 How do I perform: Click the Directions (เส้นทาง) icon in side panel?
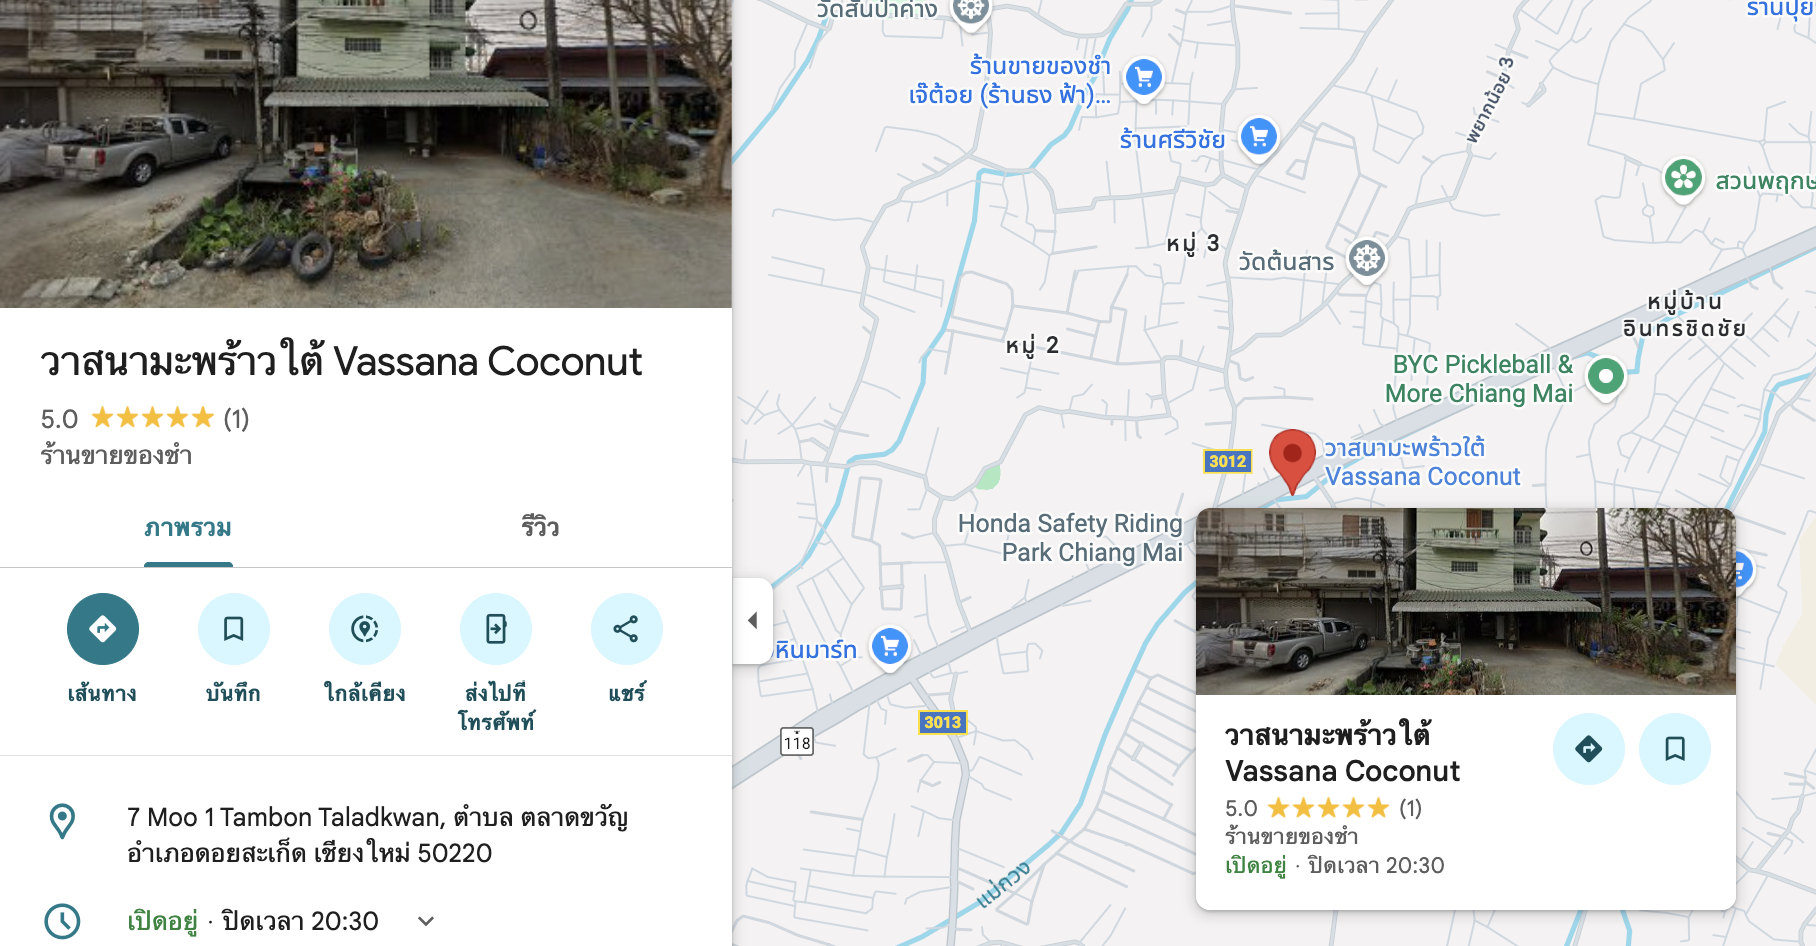click(x=103, y=629)
